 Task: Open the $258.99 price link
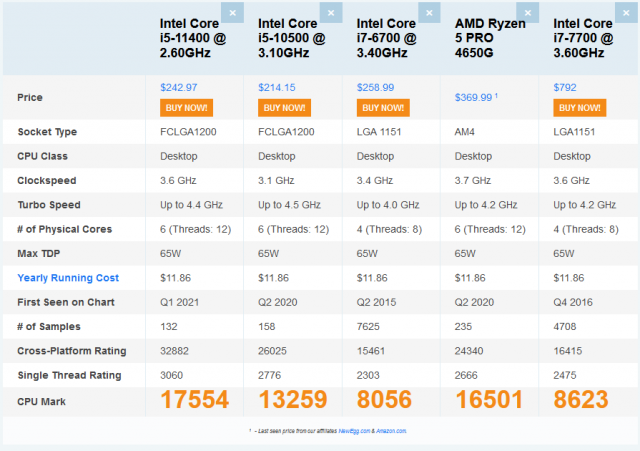[x=376, y=87]
